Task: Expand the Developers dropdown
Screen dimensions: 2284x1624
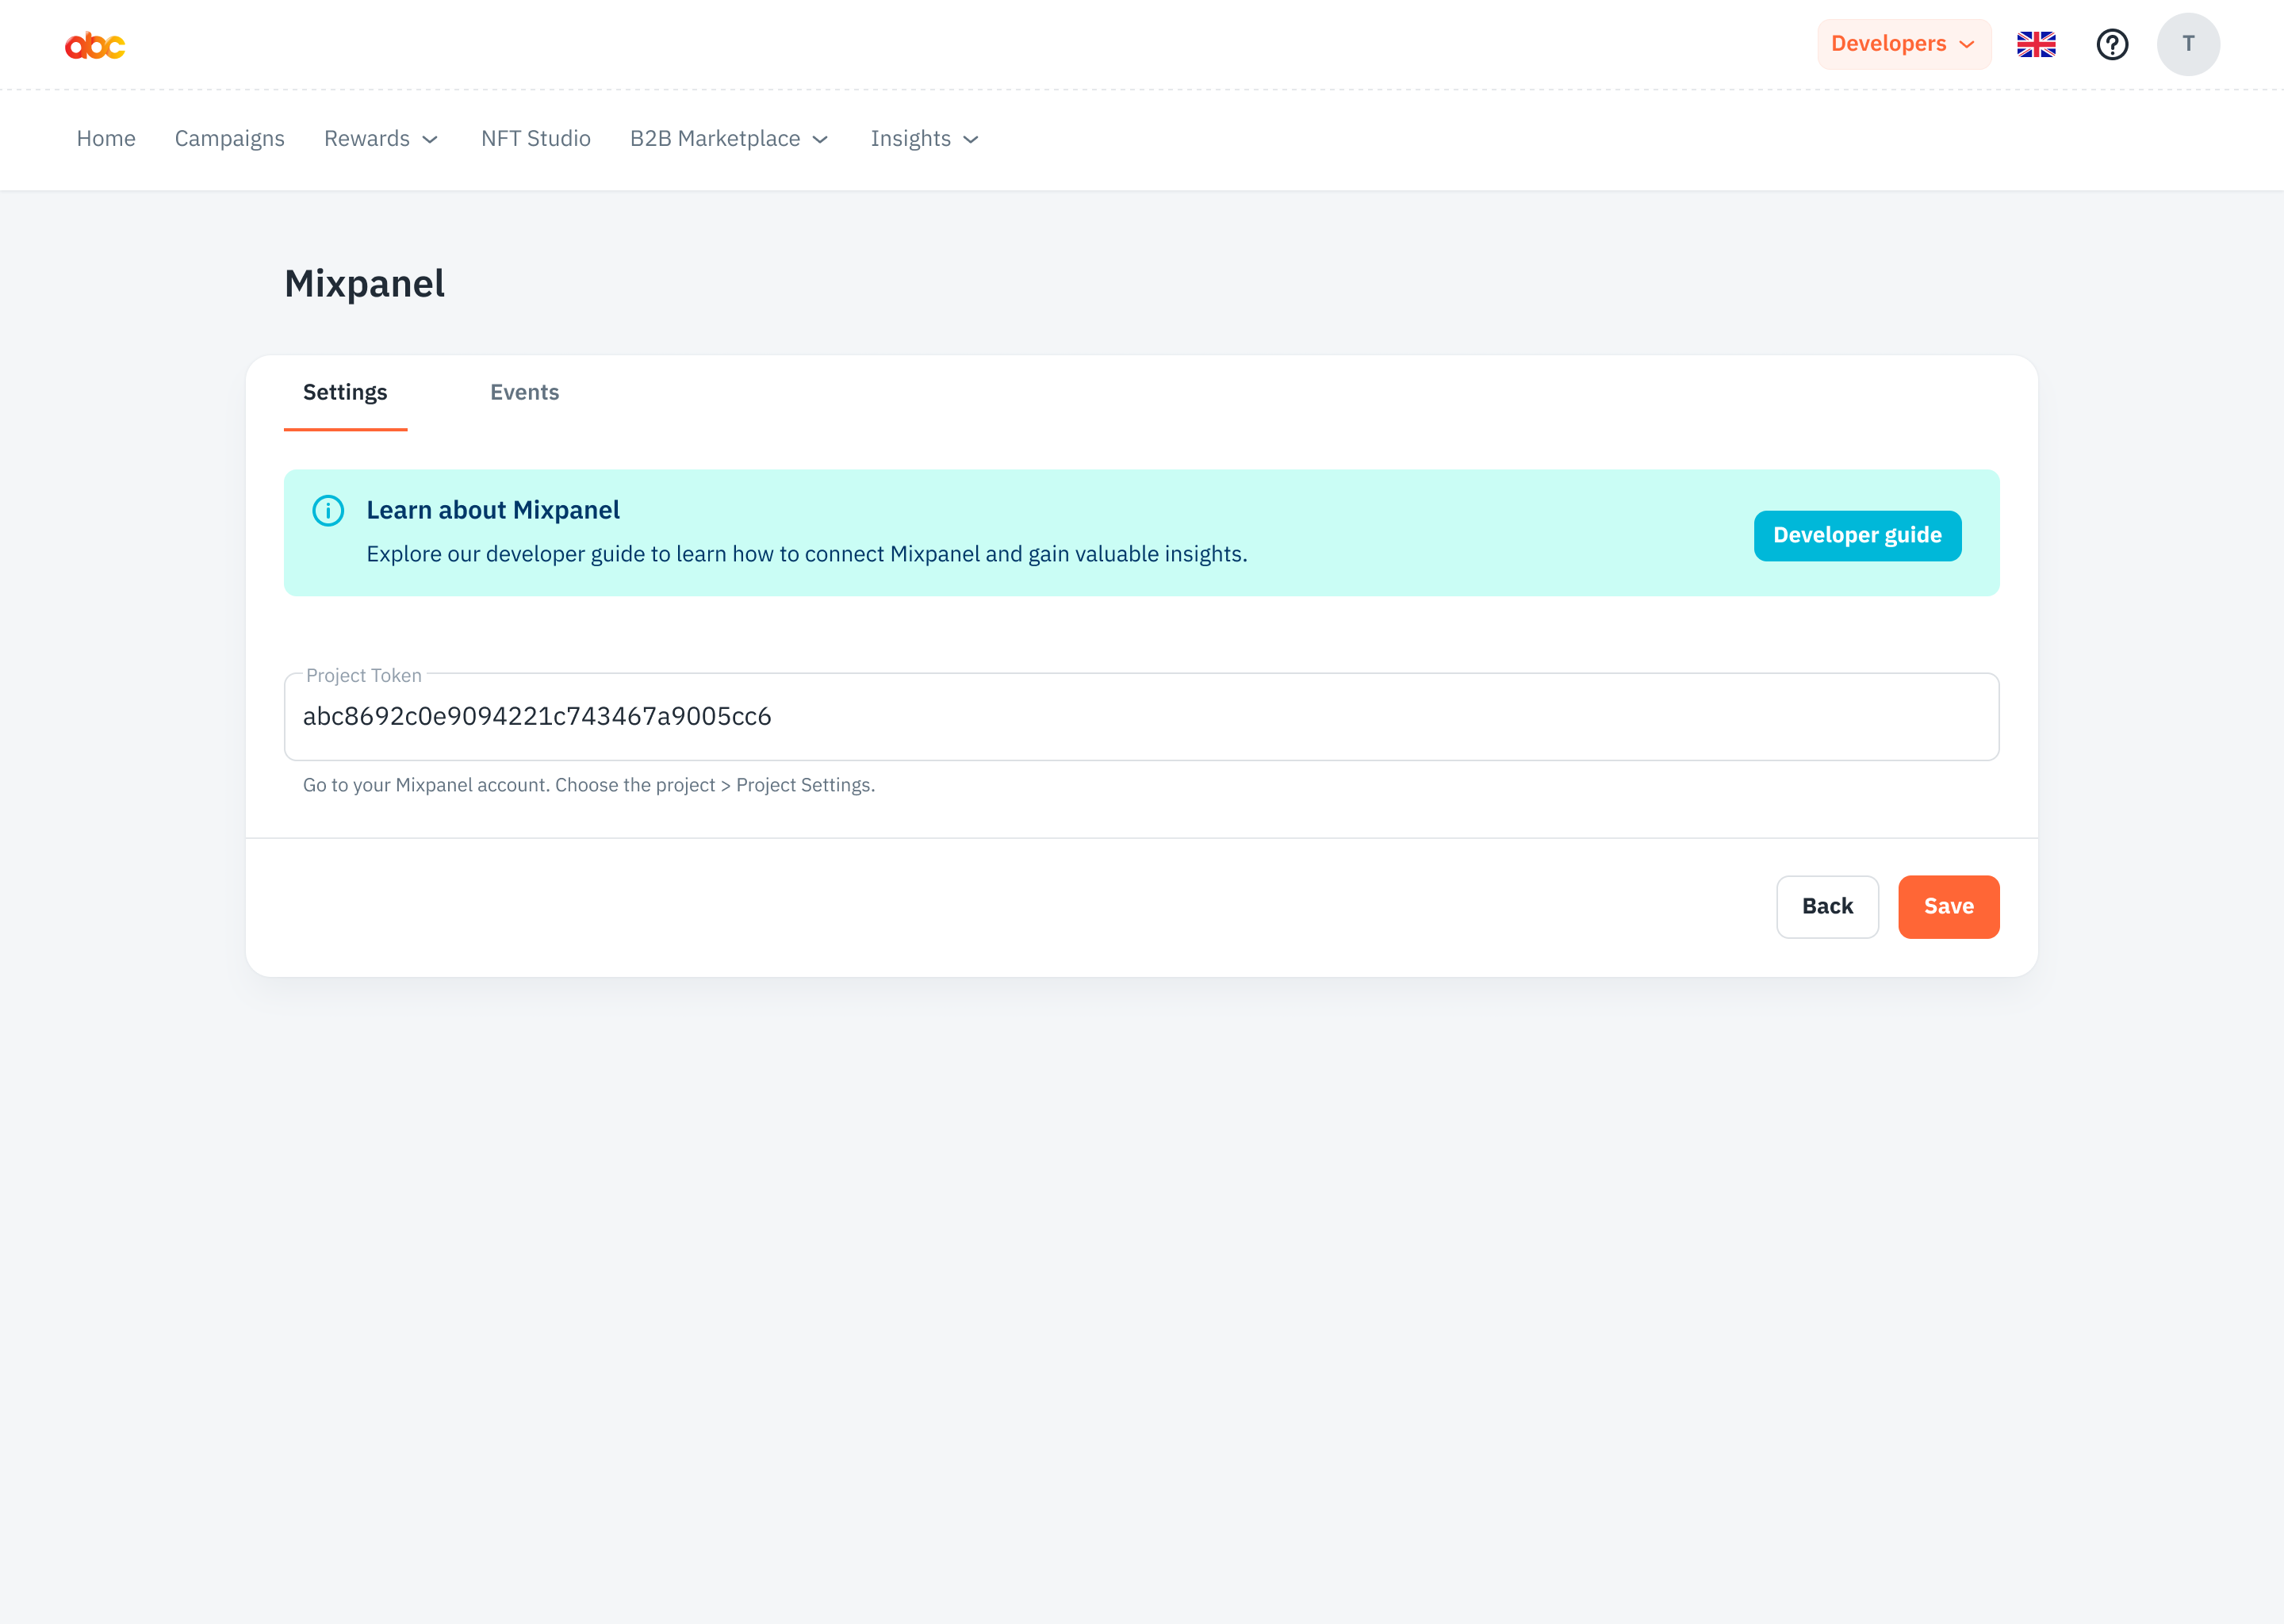Action: [x=1903, y=44]
